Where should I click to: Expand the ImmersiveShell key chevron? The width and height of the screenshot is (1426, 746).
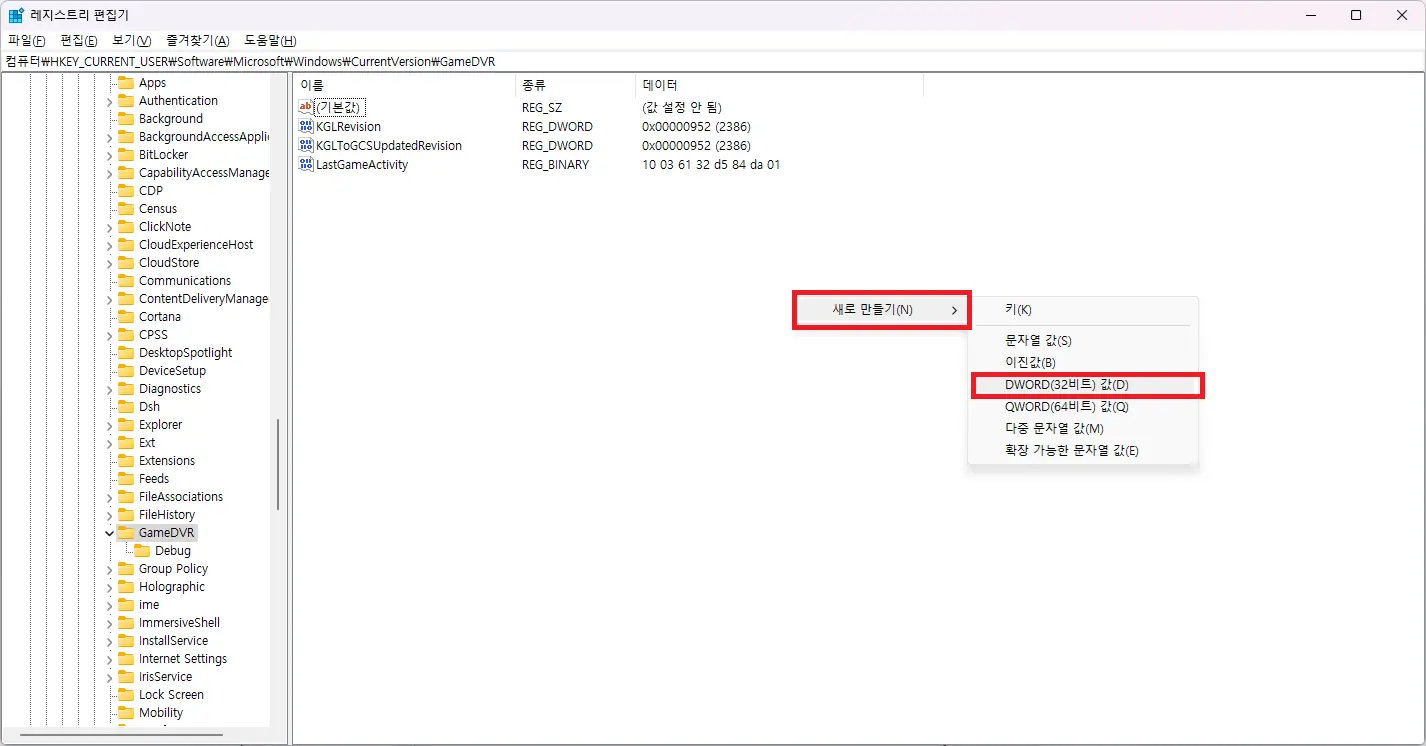109,623
